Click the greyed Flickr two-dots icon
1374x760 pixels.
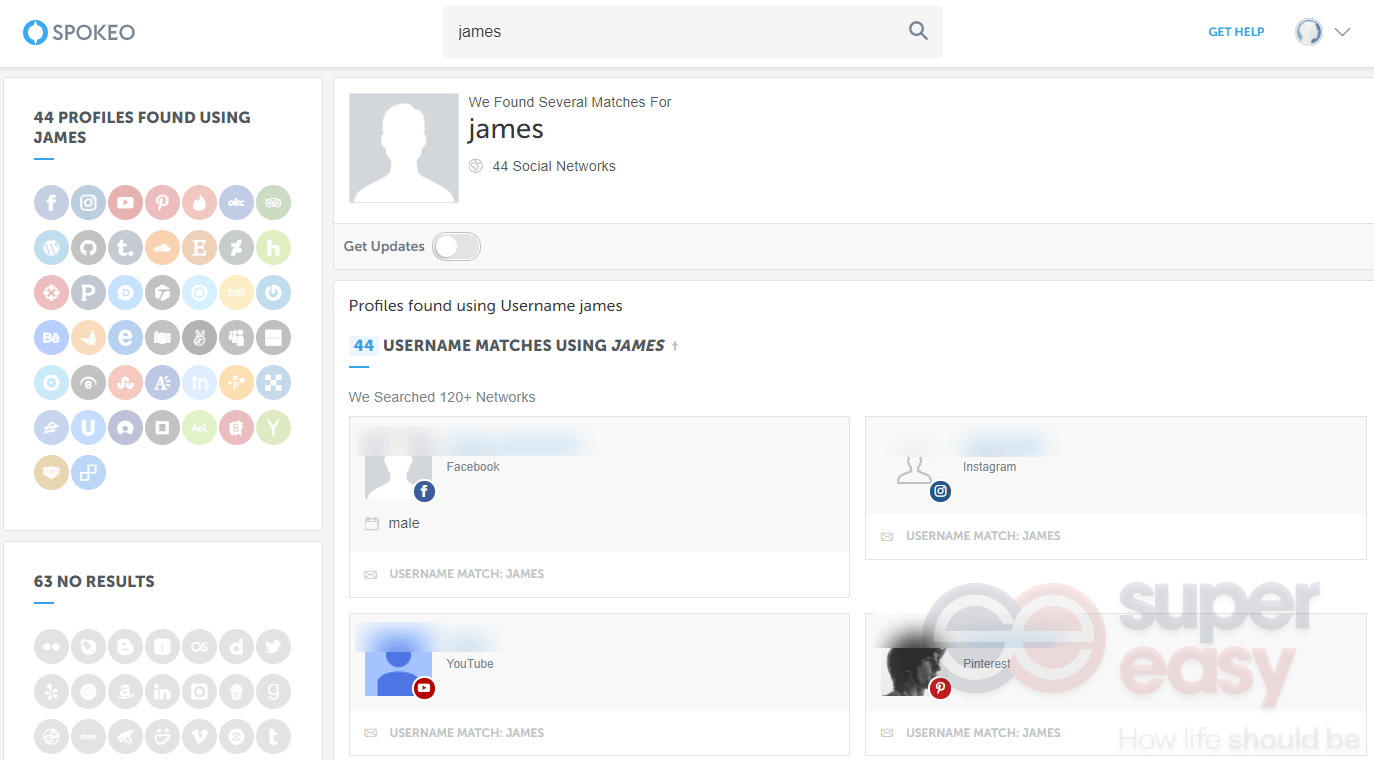[x=51, y=647]
